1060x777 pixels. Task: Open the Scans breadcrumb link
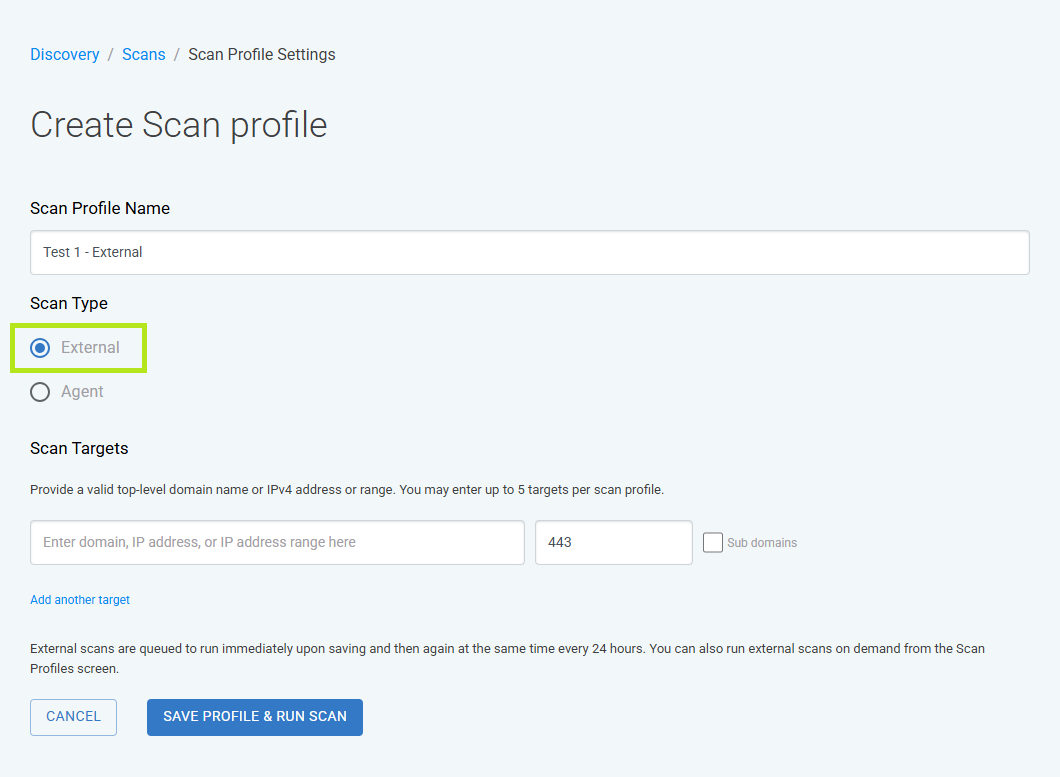(x=143, y=55)
